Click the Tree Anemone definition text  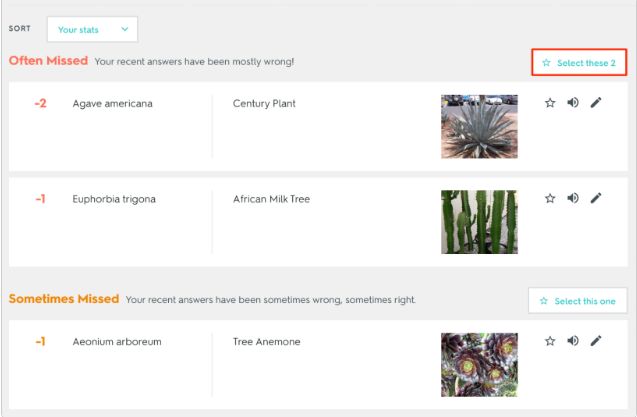[266, 342]
